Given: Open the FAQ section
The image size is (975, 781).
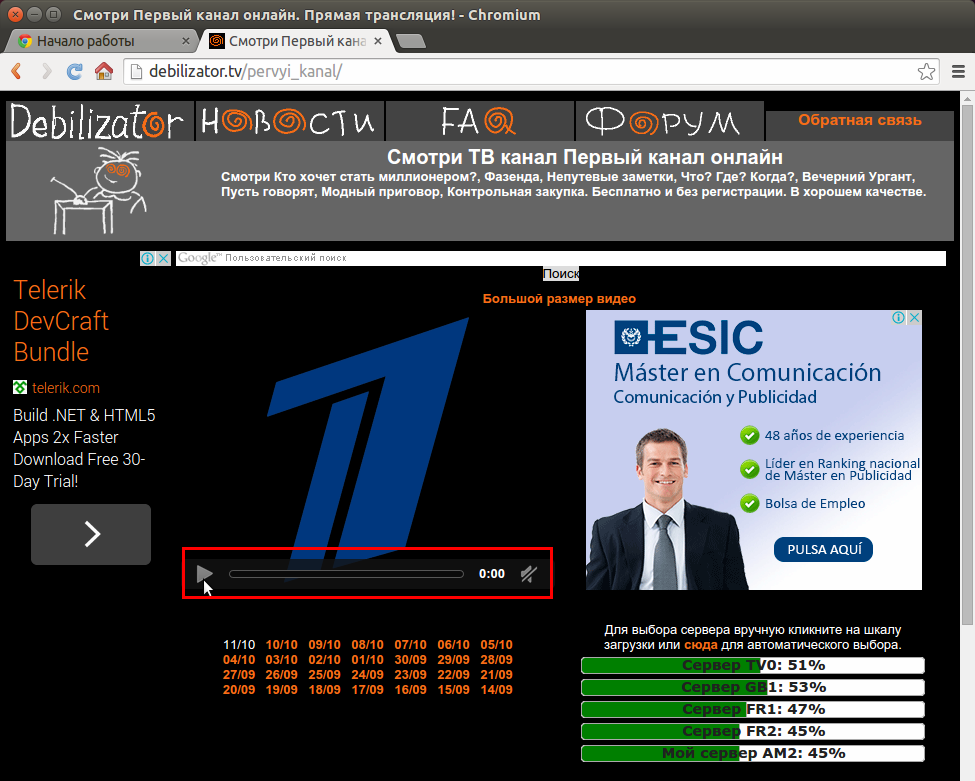Looking at the screenshot, I should [479, 121].
